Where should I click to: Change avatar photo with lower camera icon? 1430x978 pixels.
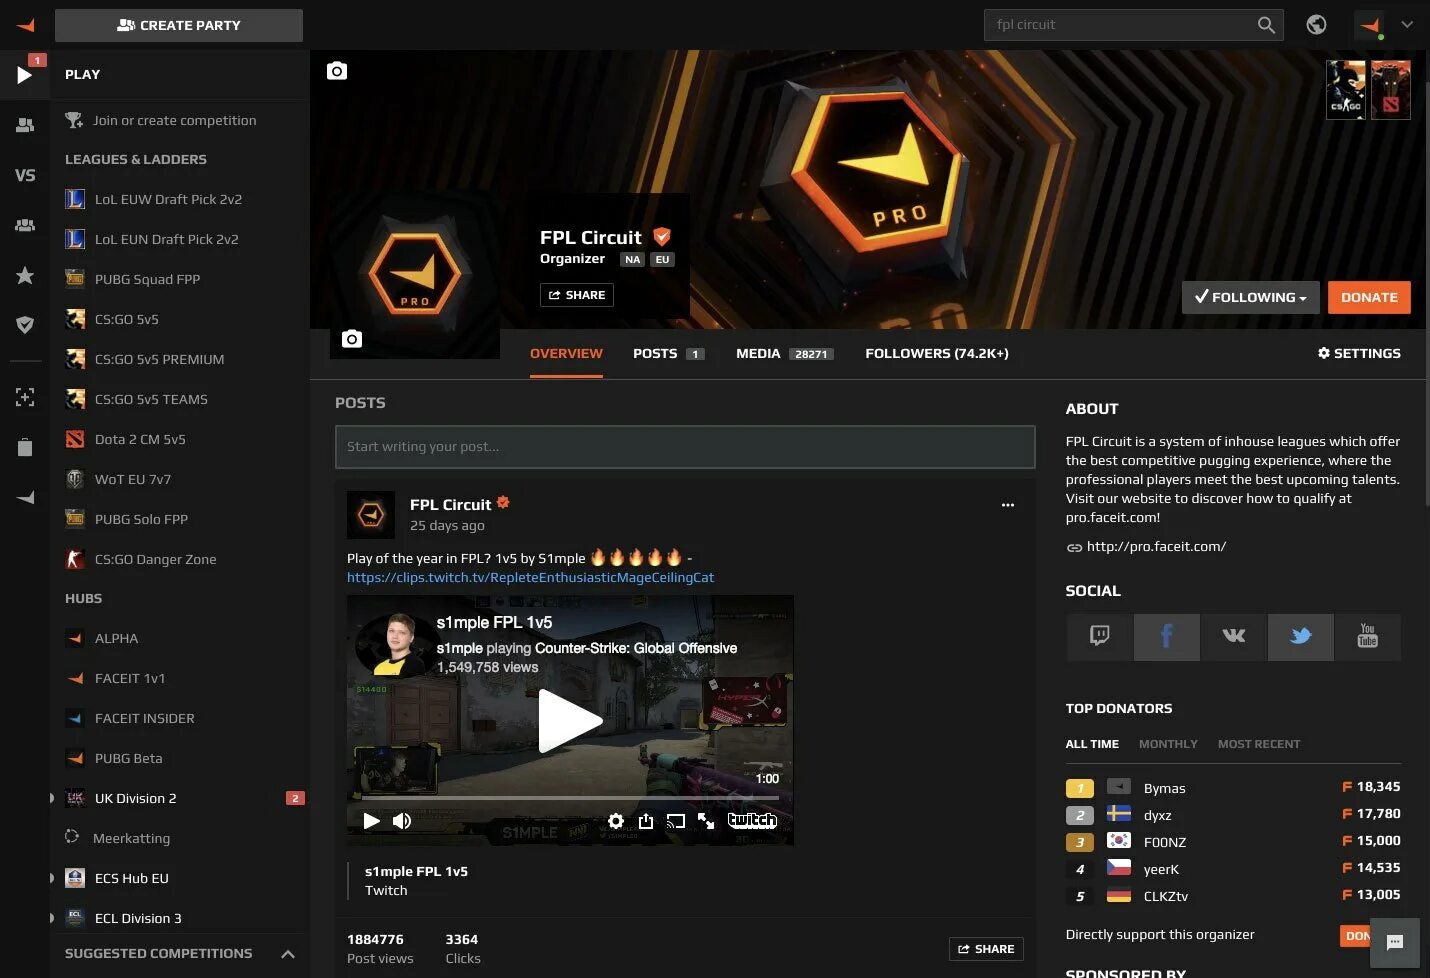pyautogui.click(x=352, y=339)
